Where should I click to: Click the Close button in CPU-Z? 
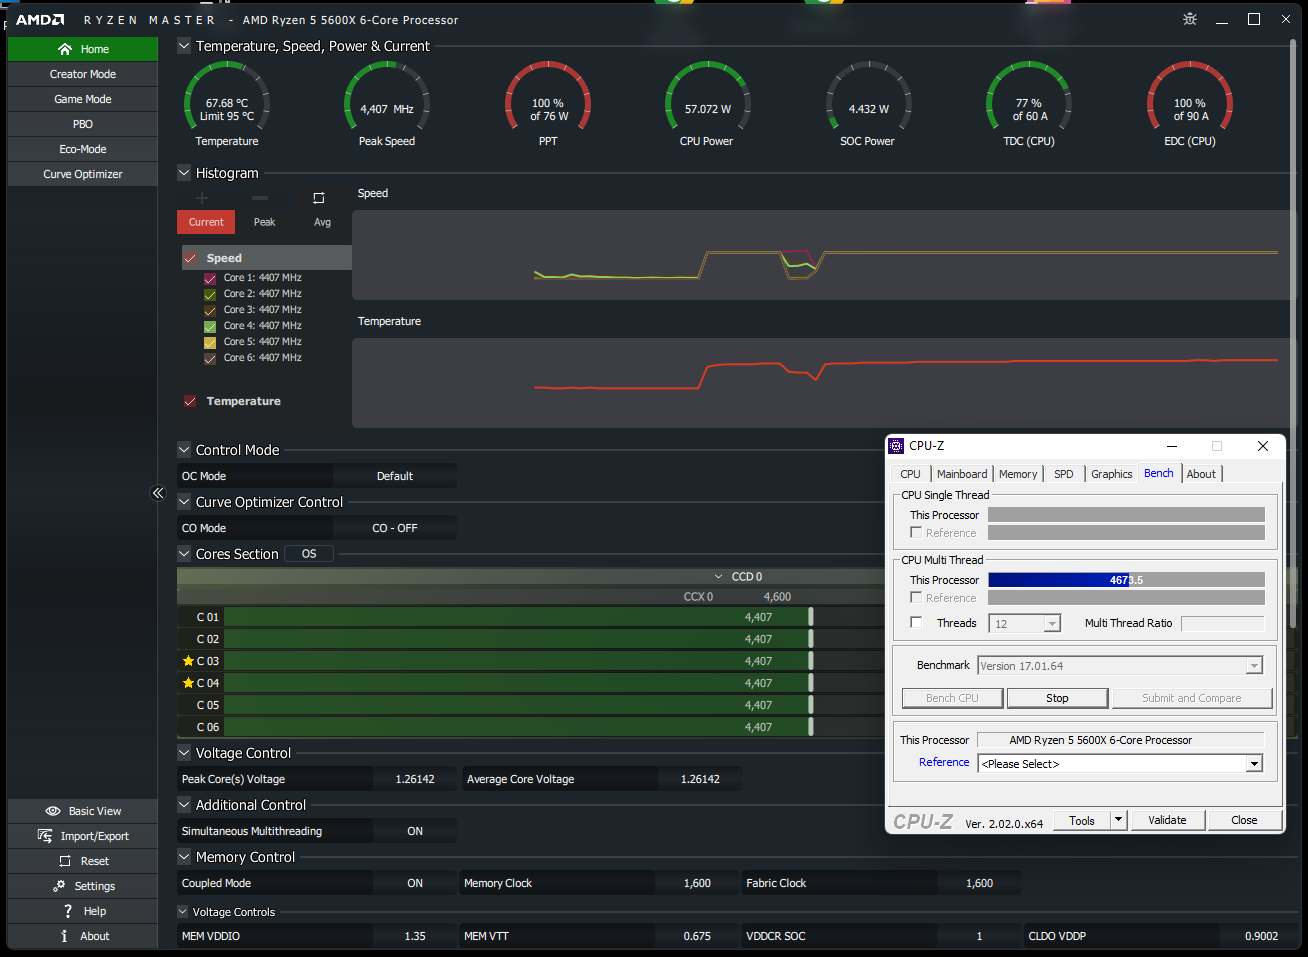click(1244, 820)
